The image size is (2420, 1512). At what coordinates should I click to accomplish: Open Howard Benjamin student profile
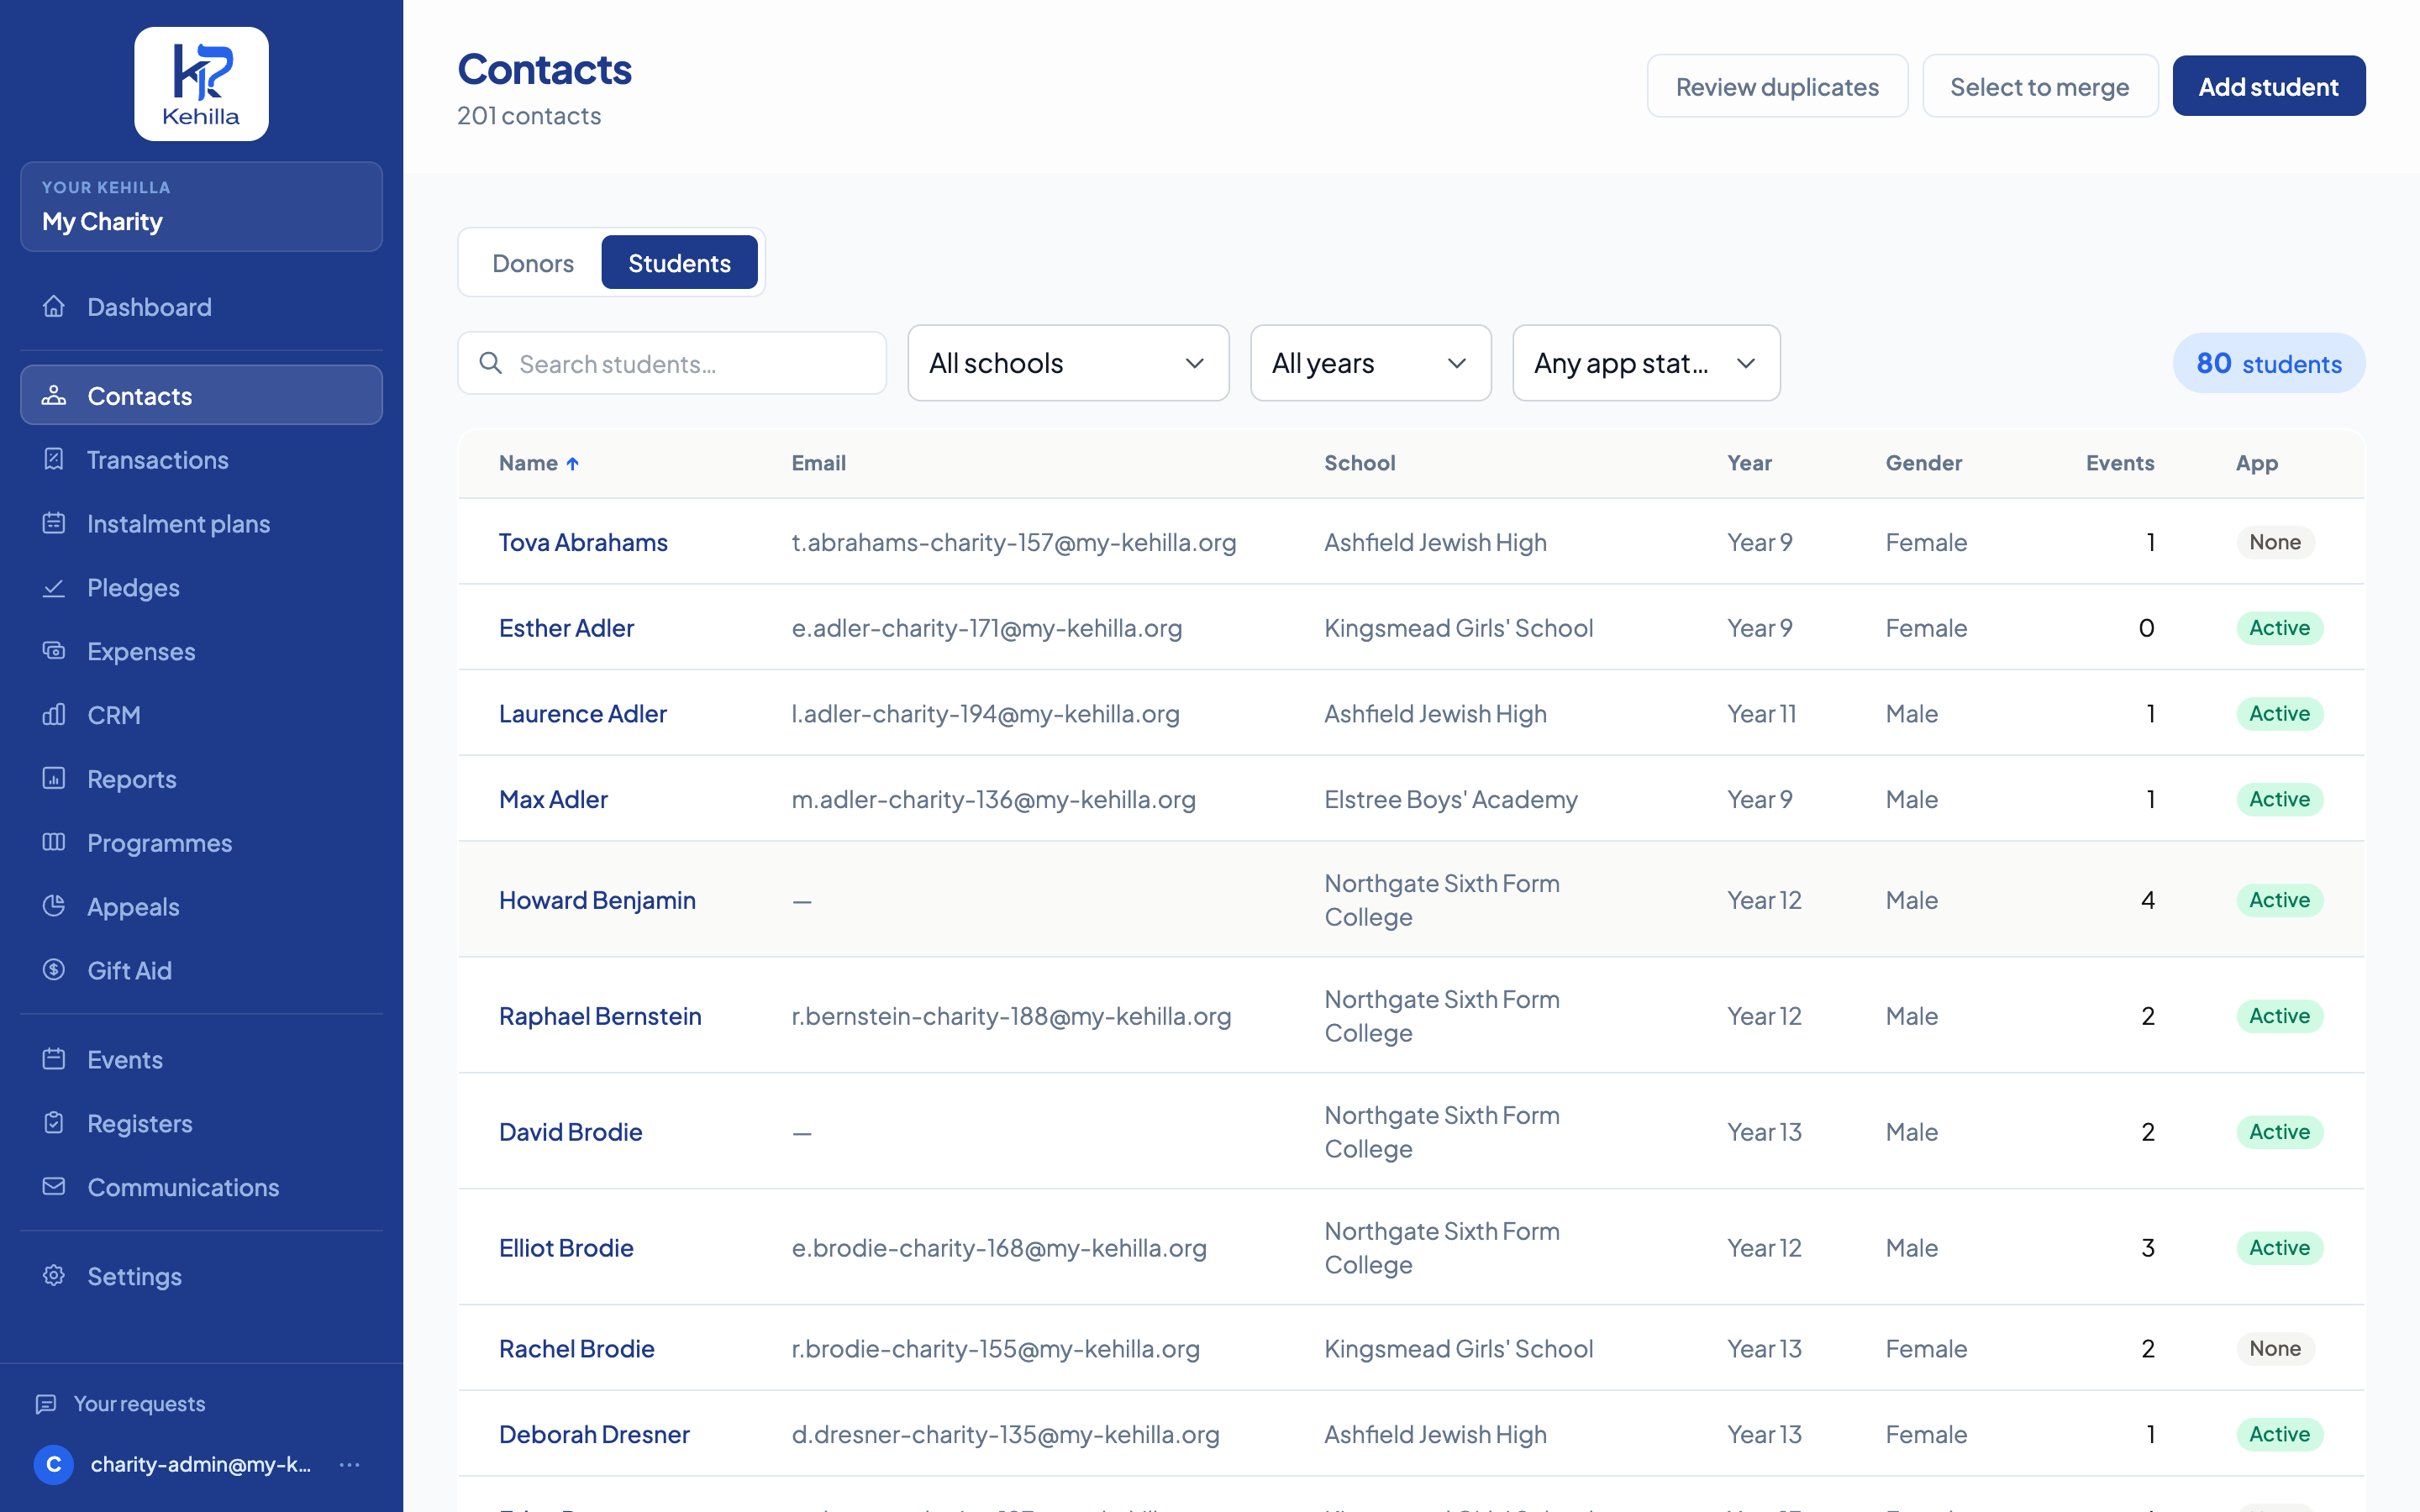point(597,900)
